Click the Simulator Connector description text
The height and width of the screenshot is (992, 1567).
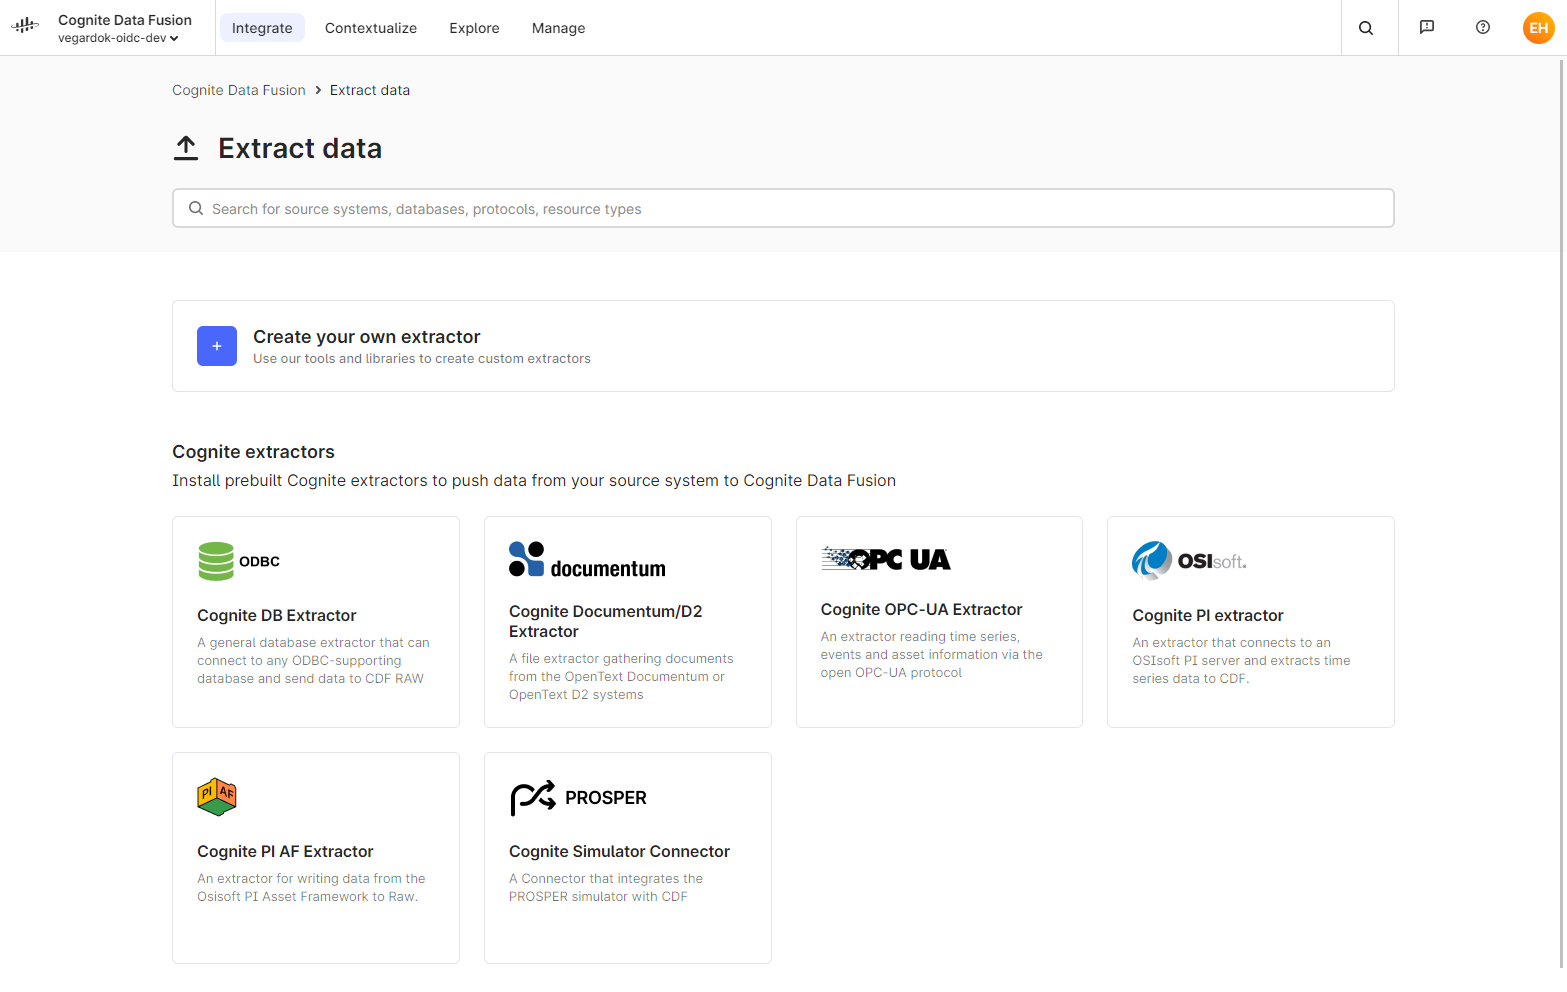tap(606, 887)
